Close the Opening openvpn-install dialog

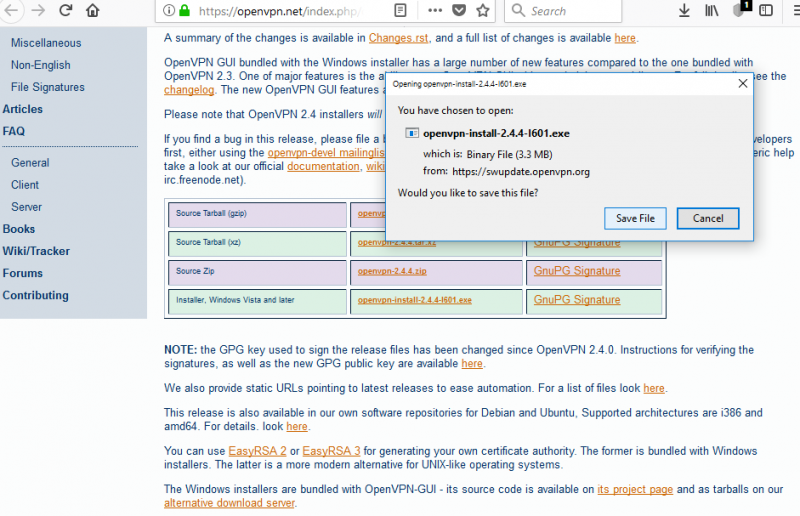coord(742,84)
